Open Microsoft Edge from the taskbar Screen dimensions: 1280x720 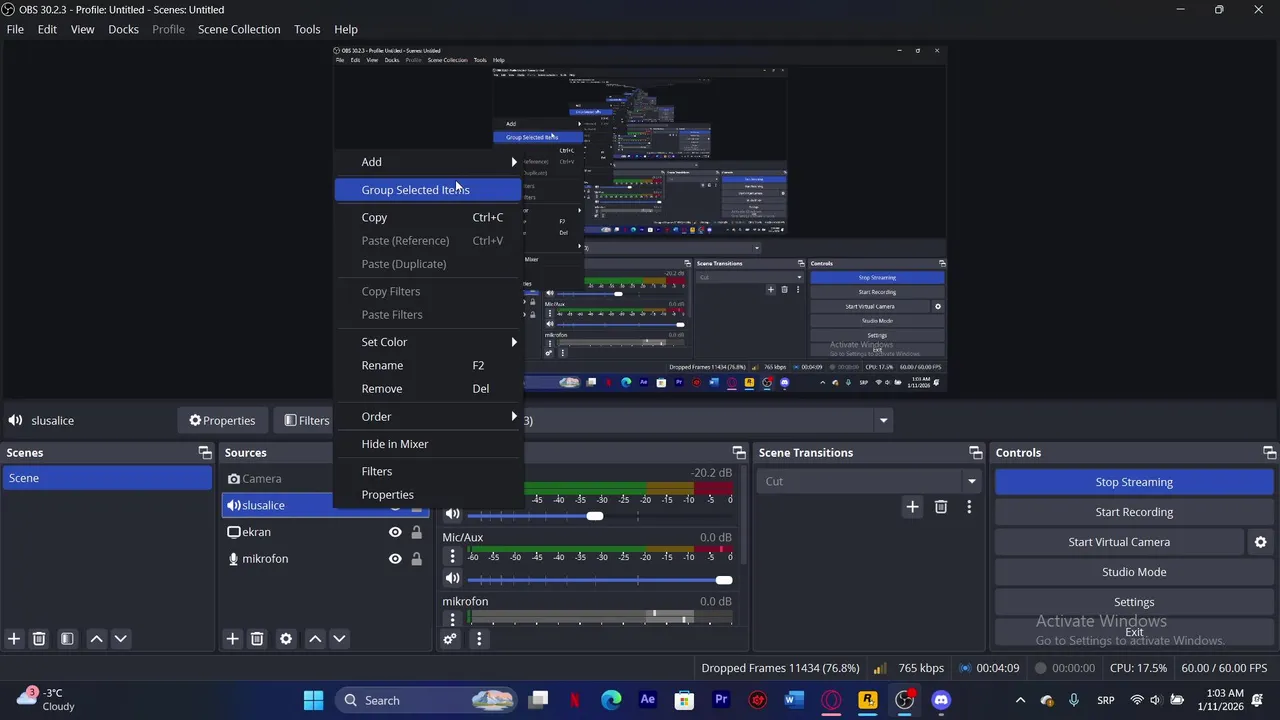[x=611, y=700]
